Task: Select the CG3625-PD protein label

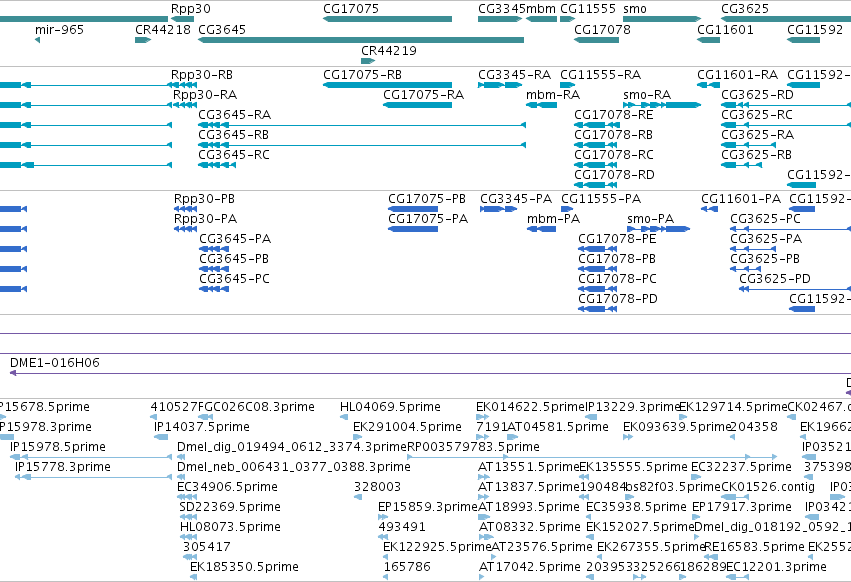Action: 775,279
